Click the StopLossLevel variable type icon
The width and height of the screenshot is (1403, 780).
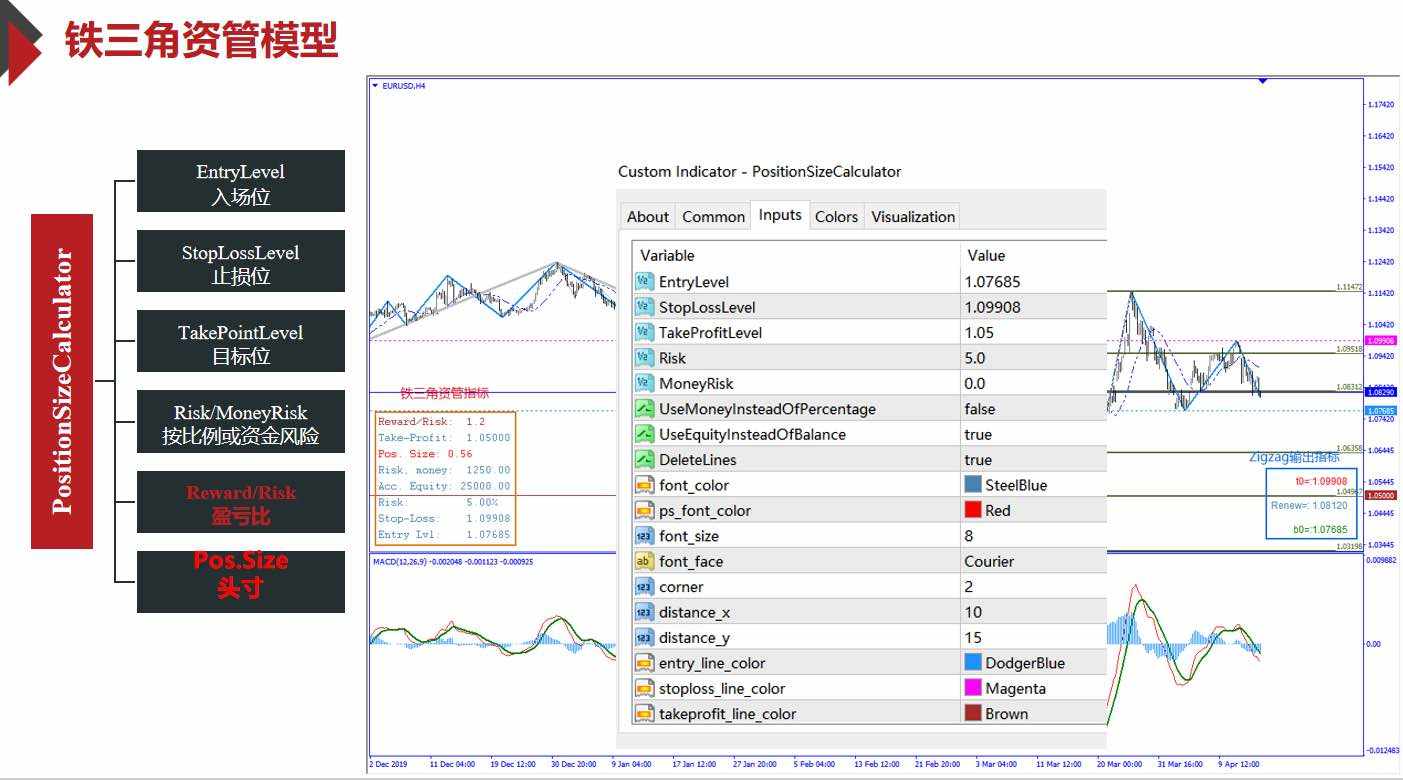645,307
